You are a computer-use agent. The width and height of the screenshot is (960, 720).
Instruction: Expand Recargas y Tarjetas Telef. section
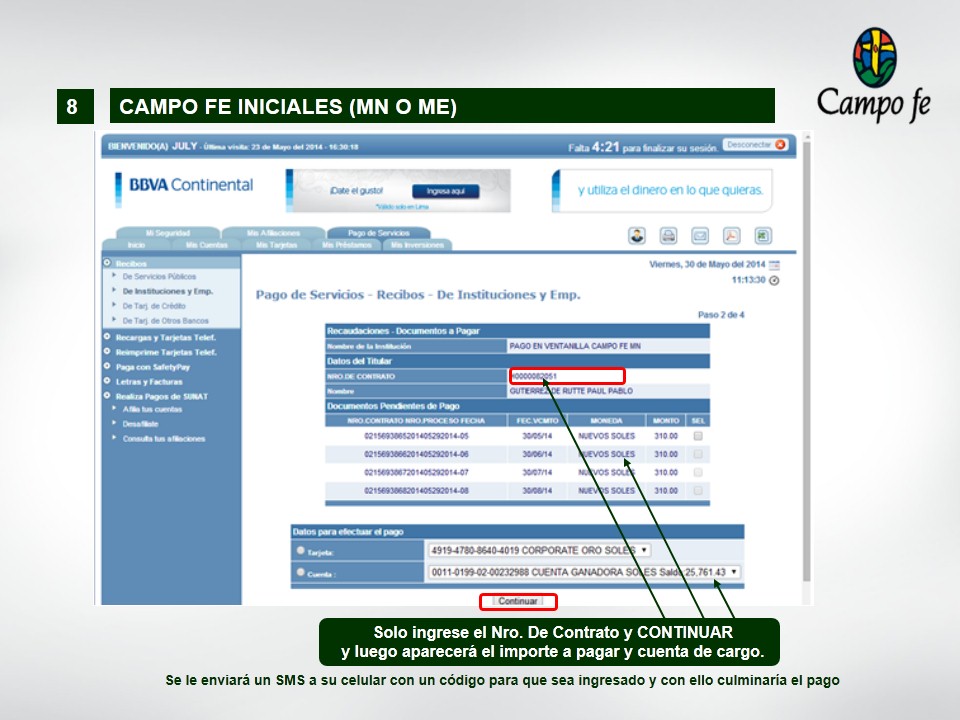pos(107,337)
